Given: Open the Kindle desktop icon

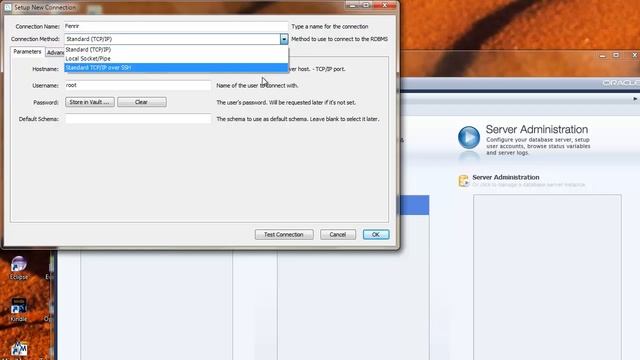Looking at the screenshot, I should 18,310.
